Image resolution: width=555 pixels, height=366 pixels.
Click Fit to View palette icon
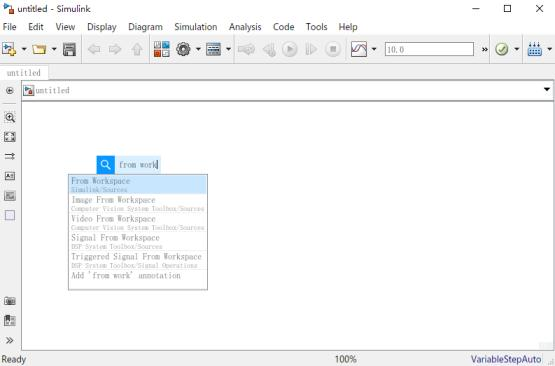[x=10, y=137]
